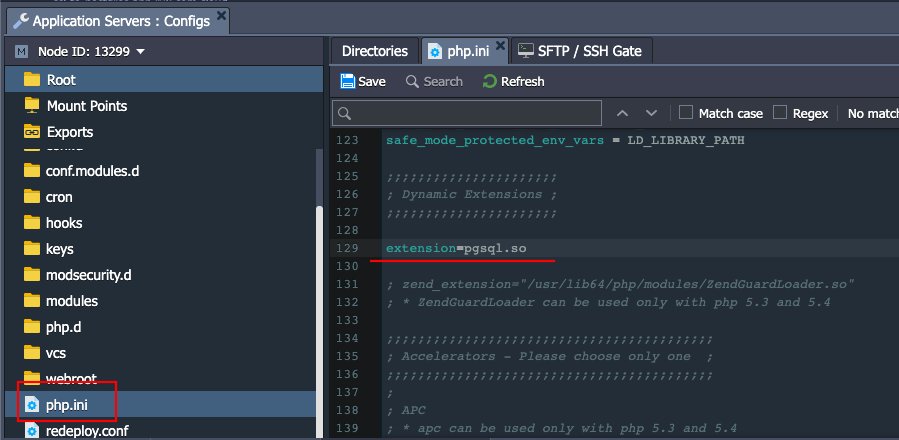The height and width of the screenshot is (440, 899).
Task: Click the php.d folder icon
Action: coord(32,326)
